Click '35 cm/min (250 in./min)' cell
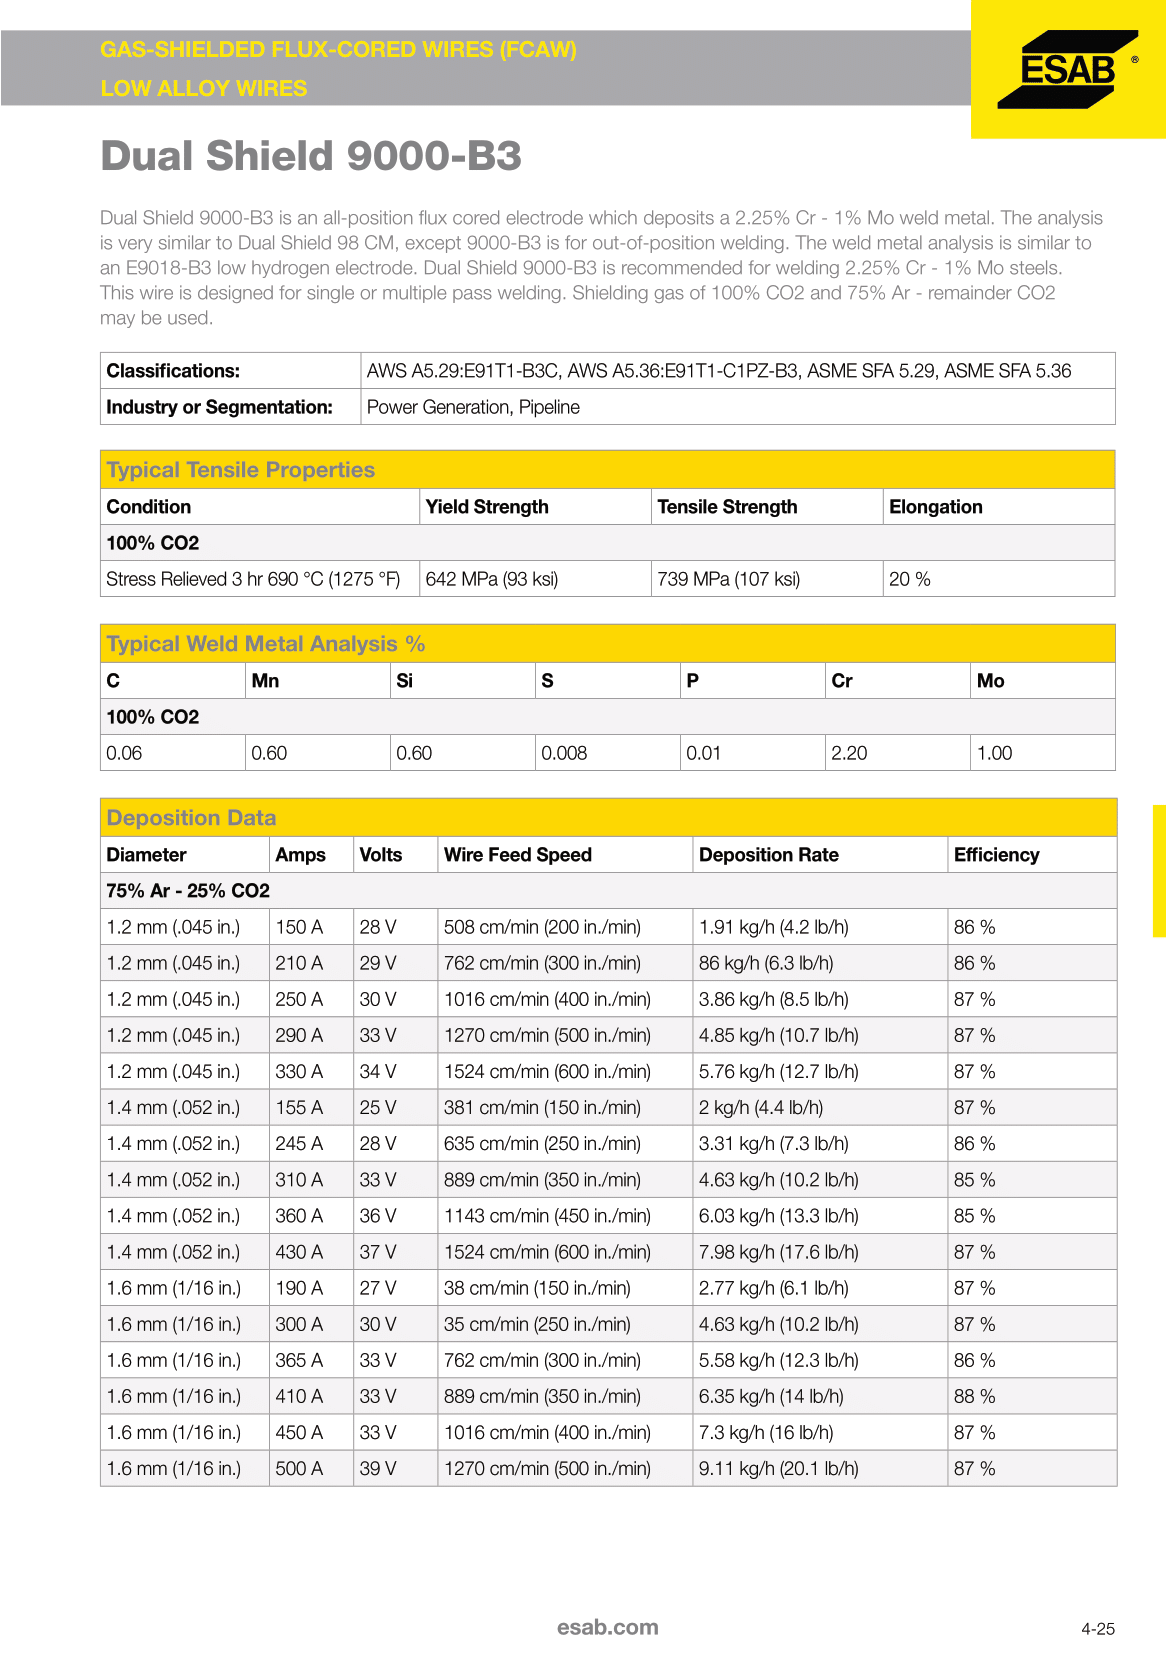Screen dimensions: 1166x1654 (x=565, y=1324)
